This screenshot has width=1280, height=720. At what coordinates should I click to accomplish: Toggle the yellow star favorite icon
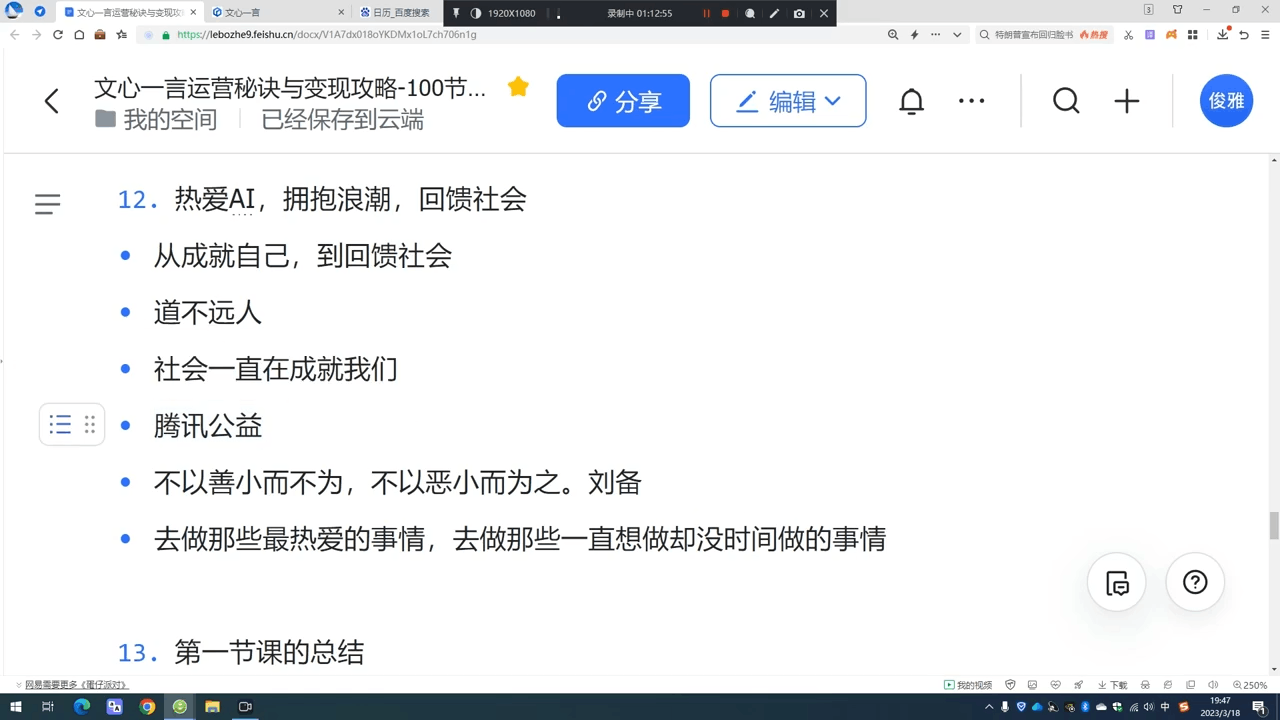click(518, 87)
